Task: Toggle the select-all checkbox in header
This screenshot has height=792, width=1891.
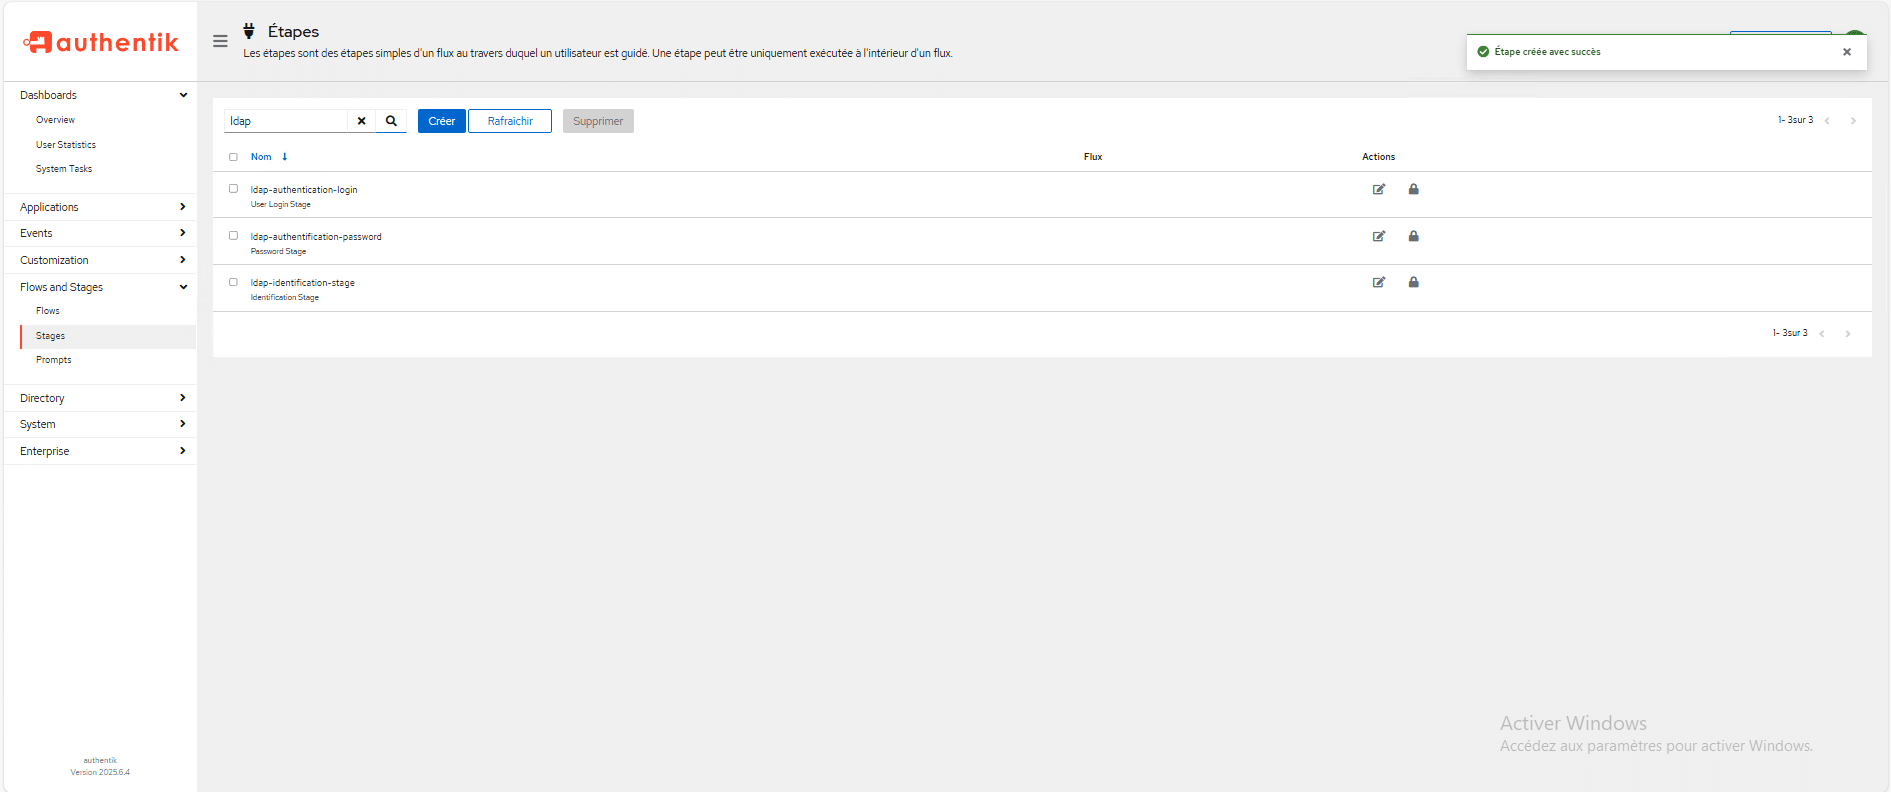Action: pos(233,157)
